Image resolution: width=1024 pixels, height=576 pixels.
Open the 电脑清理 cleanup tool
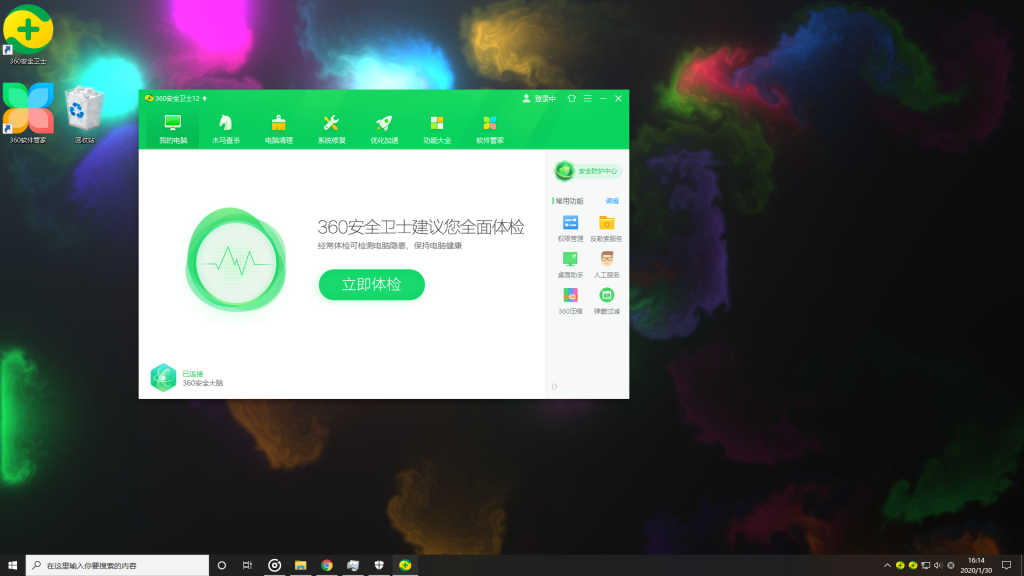(277, 125)
